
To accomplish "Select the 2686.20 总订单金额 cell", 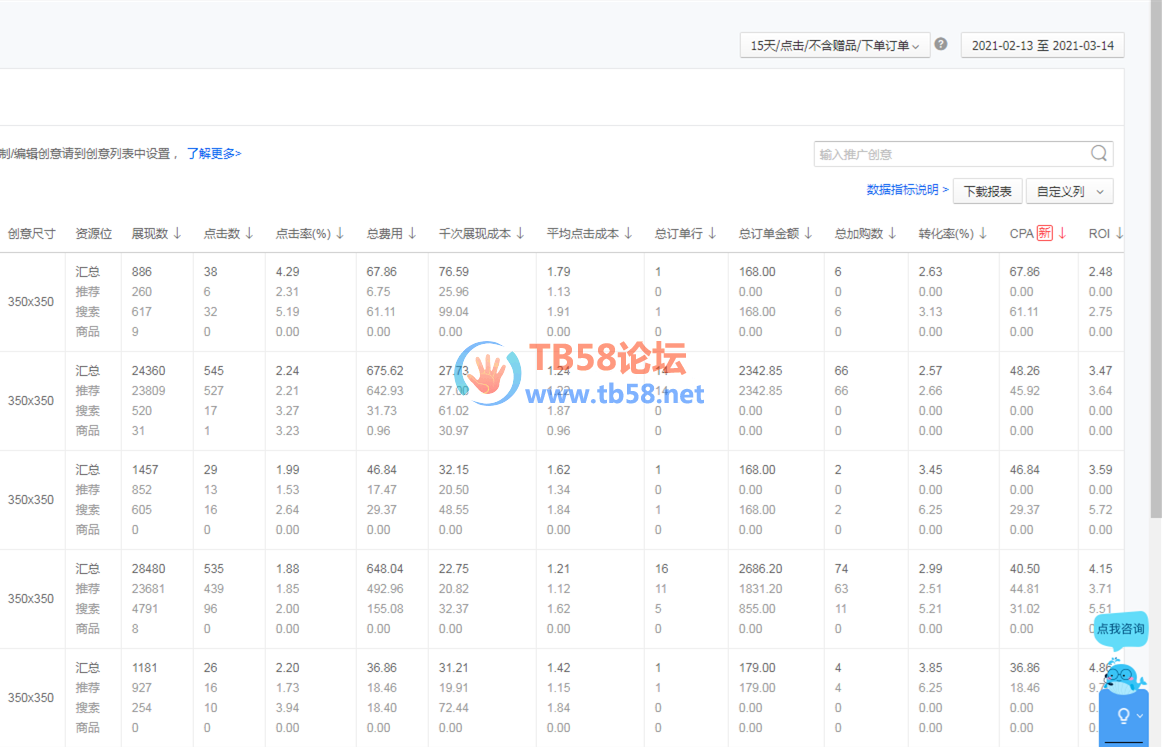I will click(760, 568).
